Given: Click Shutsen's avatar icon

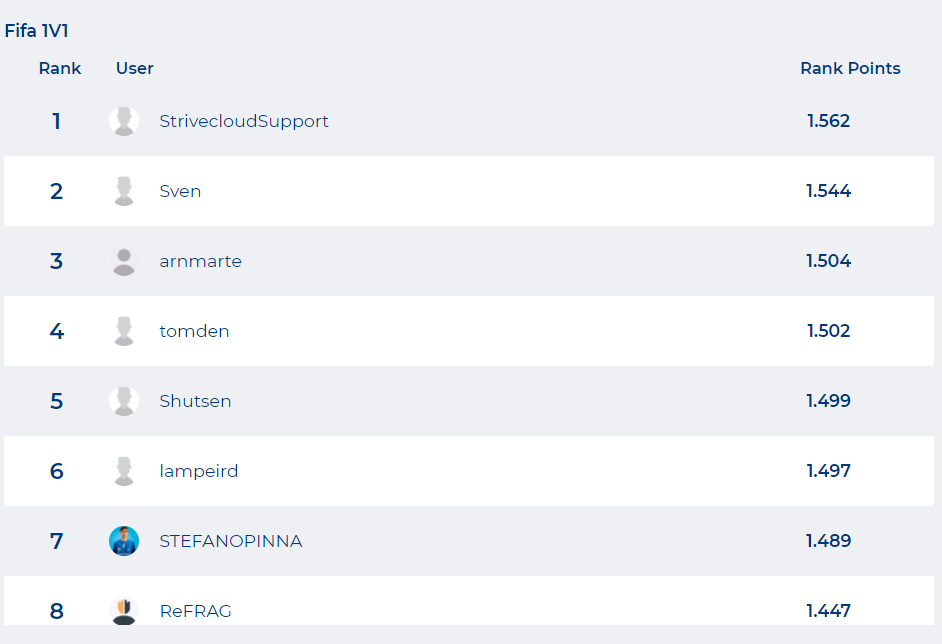Looking at the screenshot, I should pyautogui.click(x=124, y=401).
